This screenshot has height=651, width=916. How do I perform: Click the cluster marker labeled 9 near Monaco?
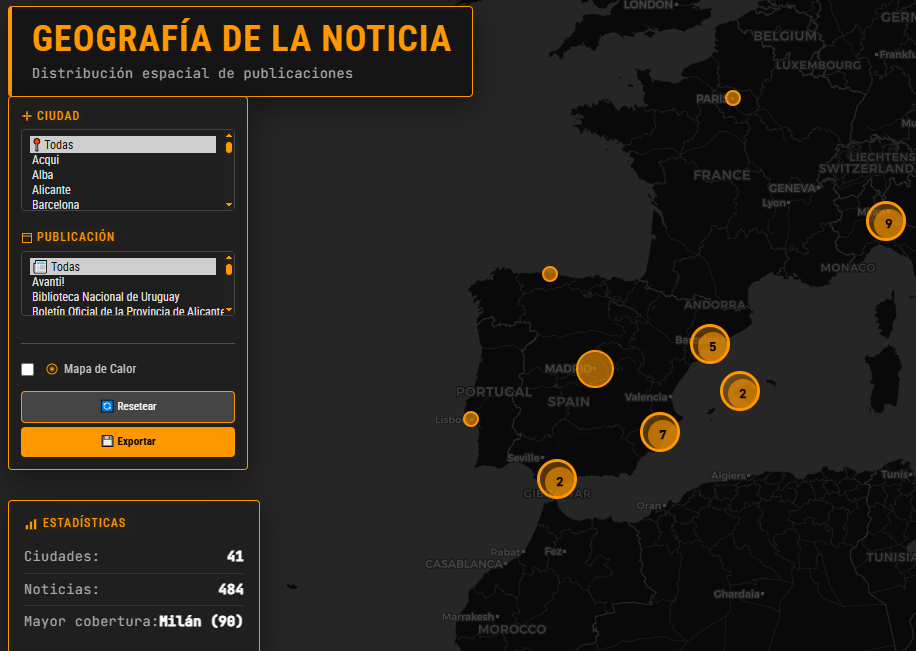(x=886, y=221)
